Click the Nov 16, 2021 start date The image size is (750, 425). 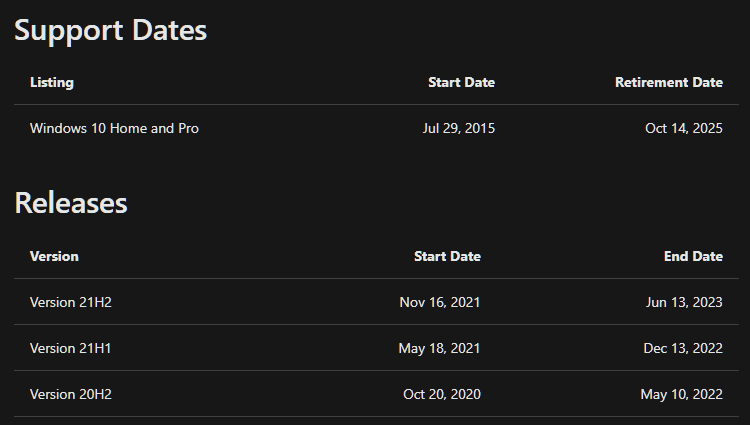[x=440, y=302]
